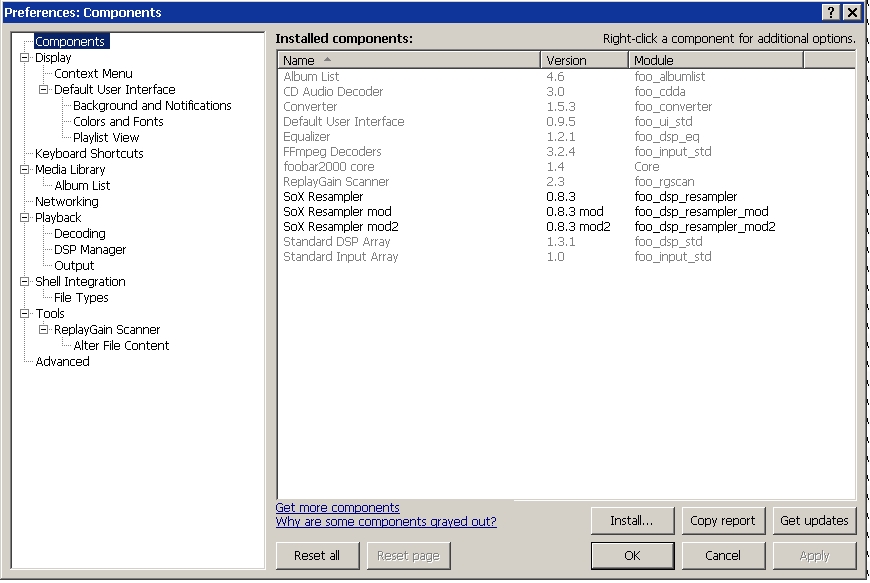Sort components by Name column header
870x583 pixels.
pos(408,60)
